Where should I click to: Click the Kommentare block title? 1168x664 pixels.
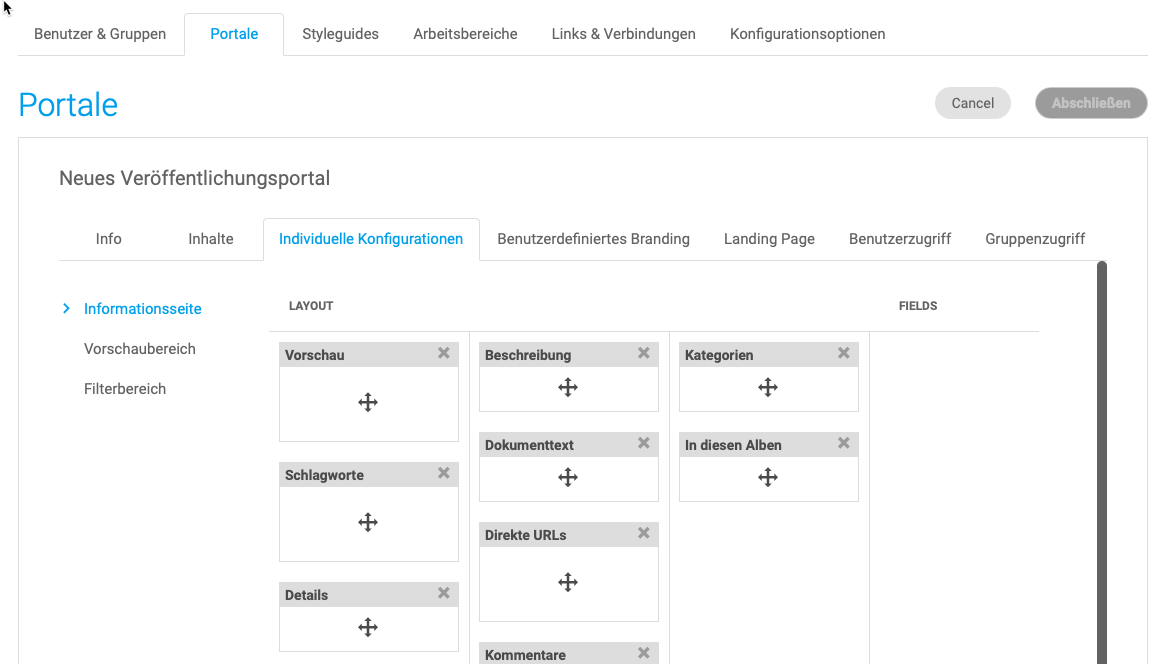pyautogui.click(x=525, y=656)
